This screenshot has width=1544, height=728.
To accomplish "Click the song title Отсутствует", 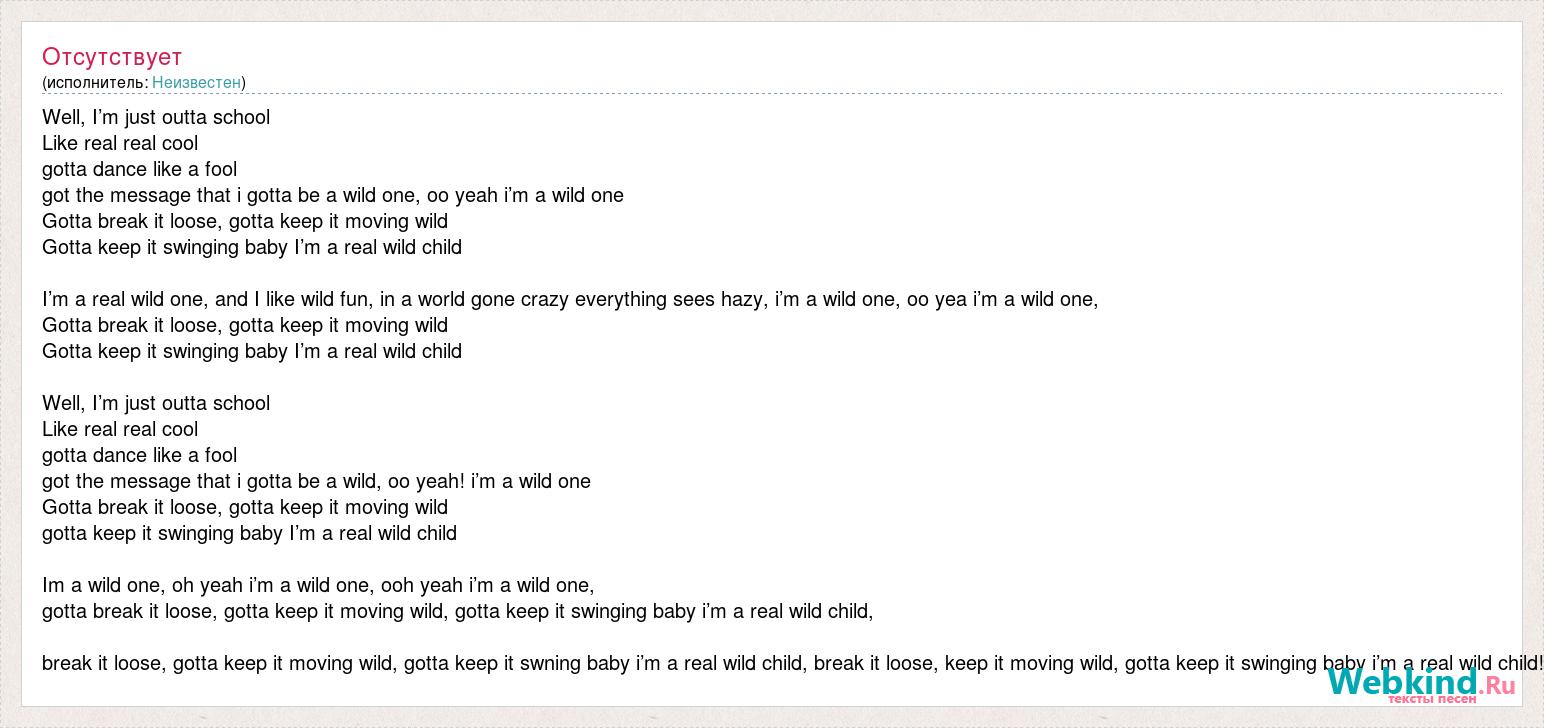I will 112,56.
